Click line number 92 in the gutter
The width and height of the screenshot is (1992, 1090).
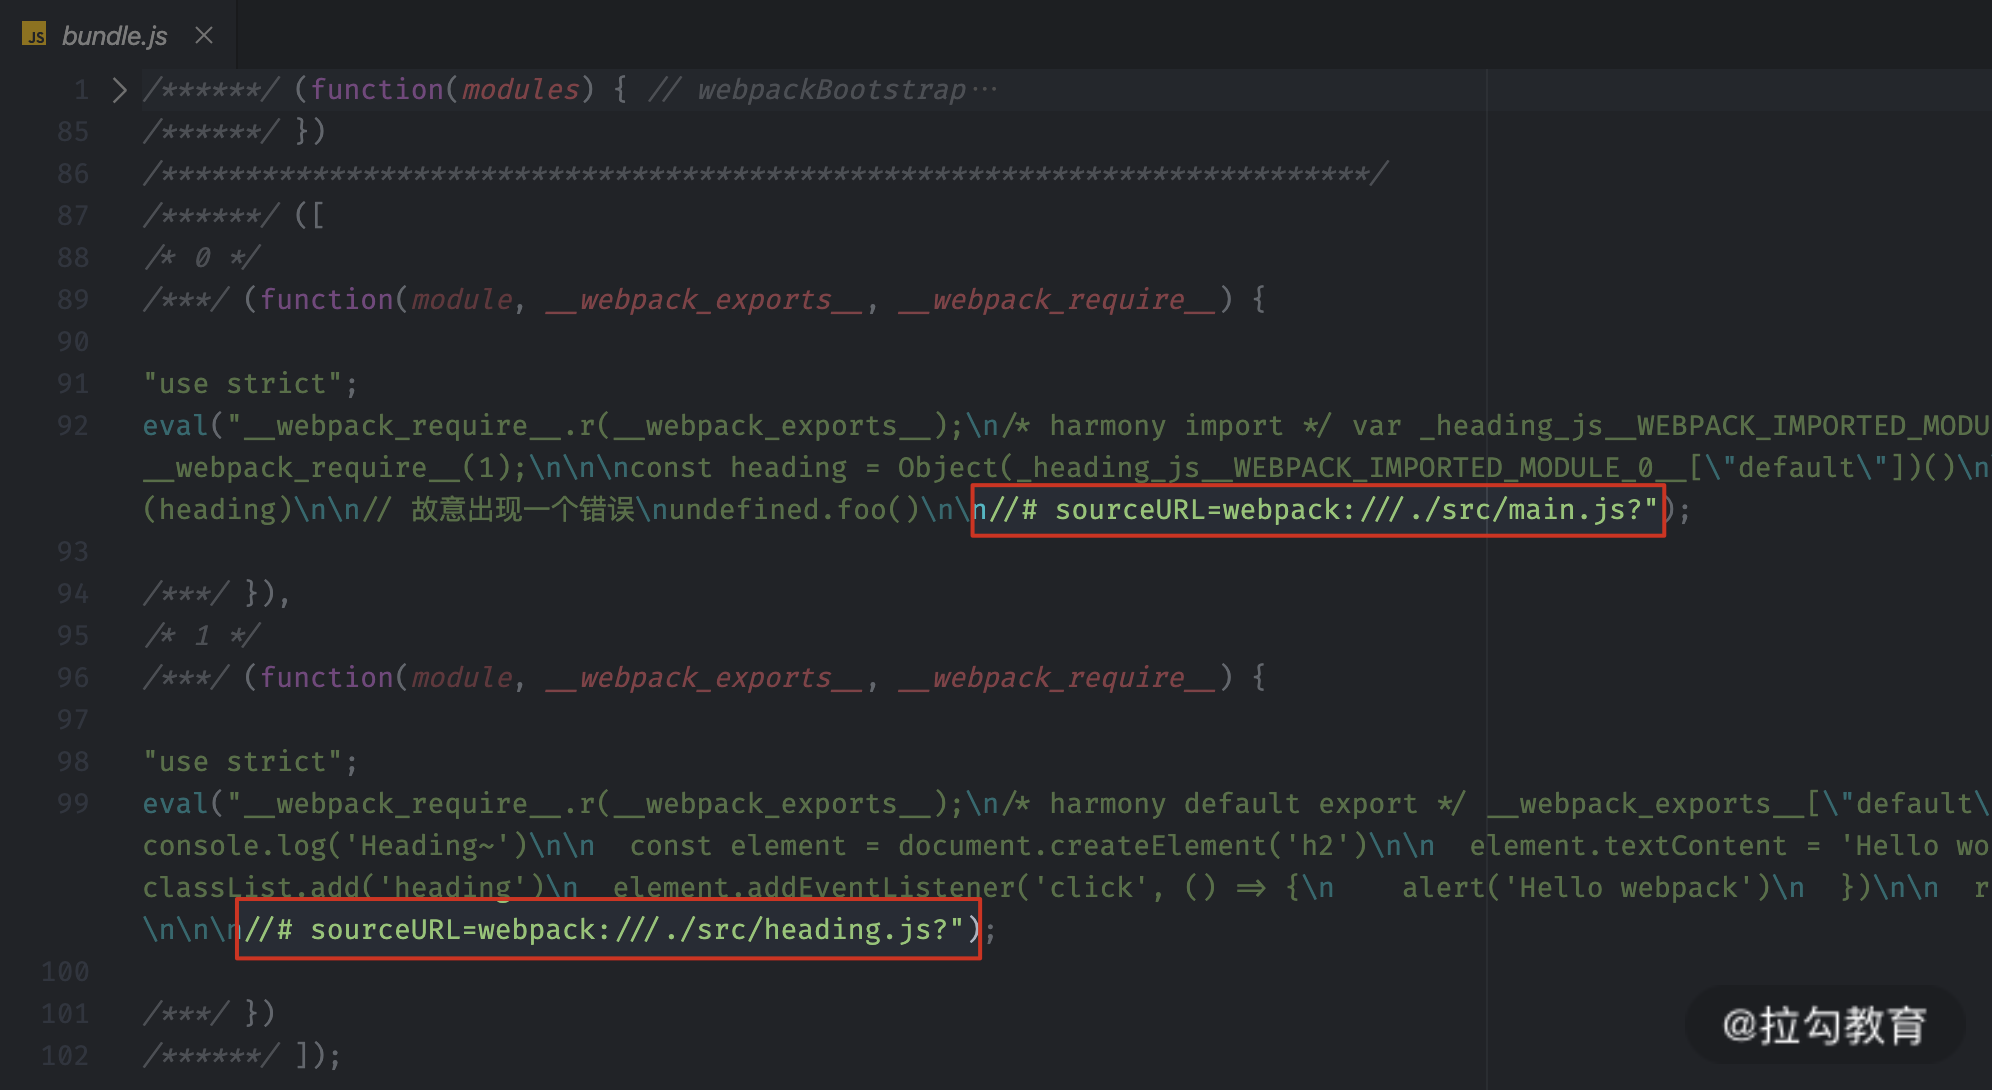(72, 426)
